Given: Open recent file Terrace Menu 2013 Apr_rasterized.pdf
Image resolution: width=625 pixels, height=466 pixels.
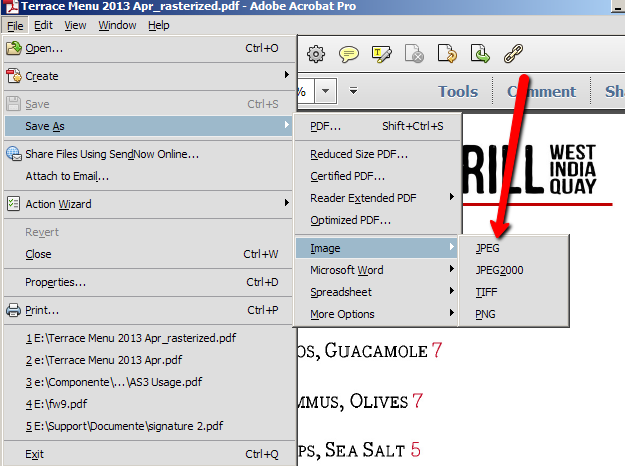Looking at the screenshot, I should [148, 338].
